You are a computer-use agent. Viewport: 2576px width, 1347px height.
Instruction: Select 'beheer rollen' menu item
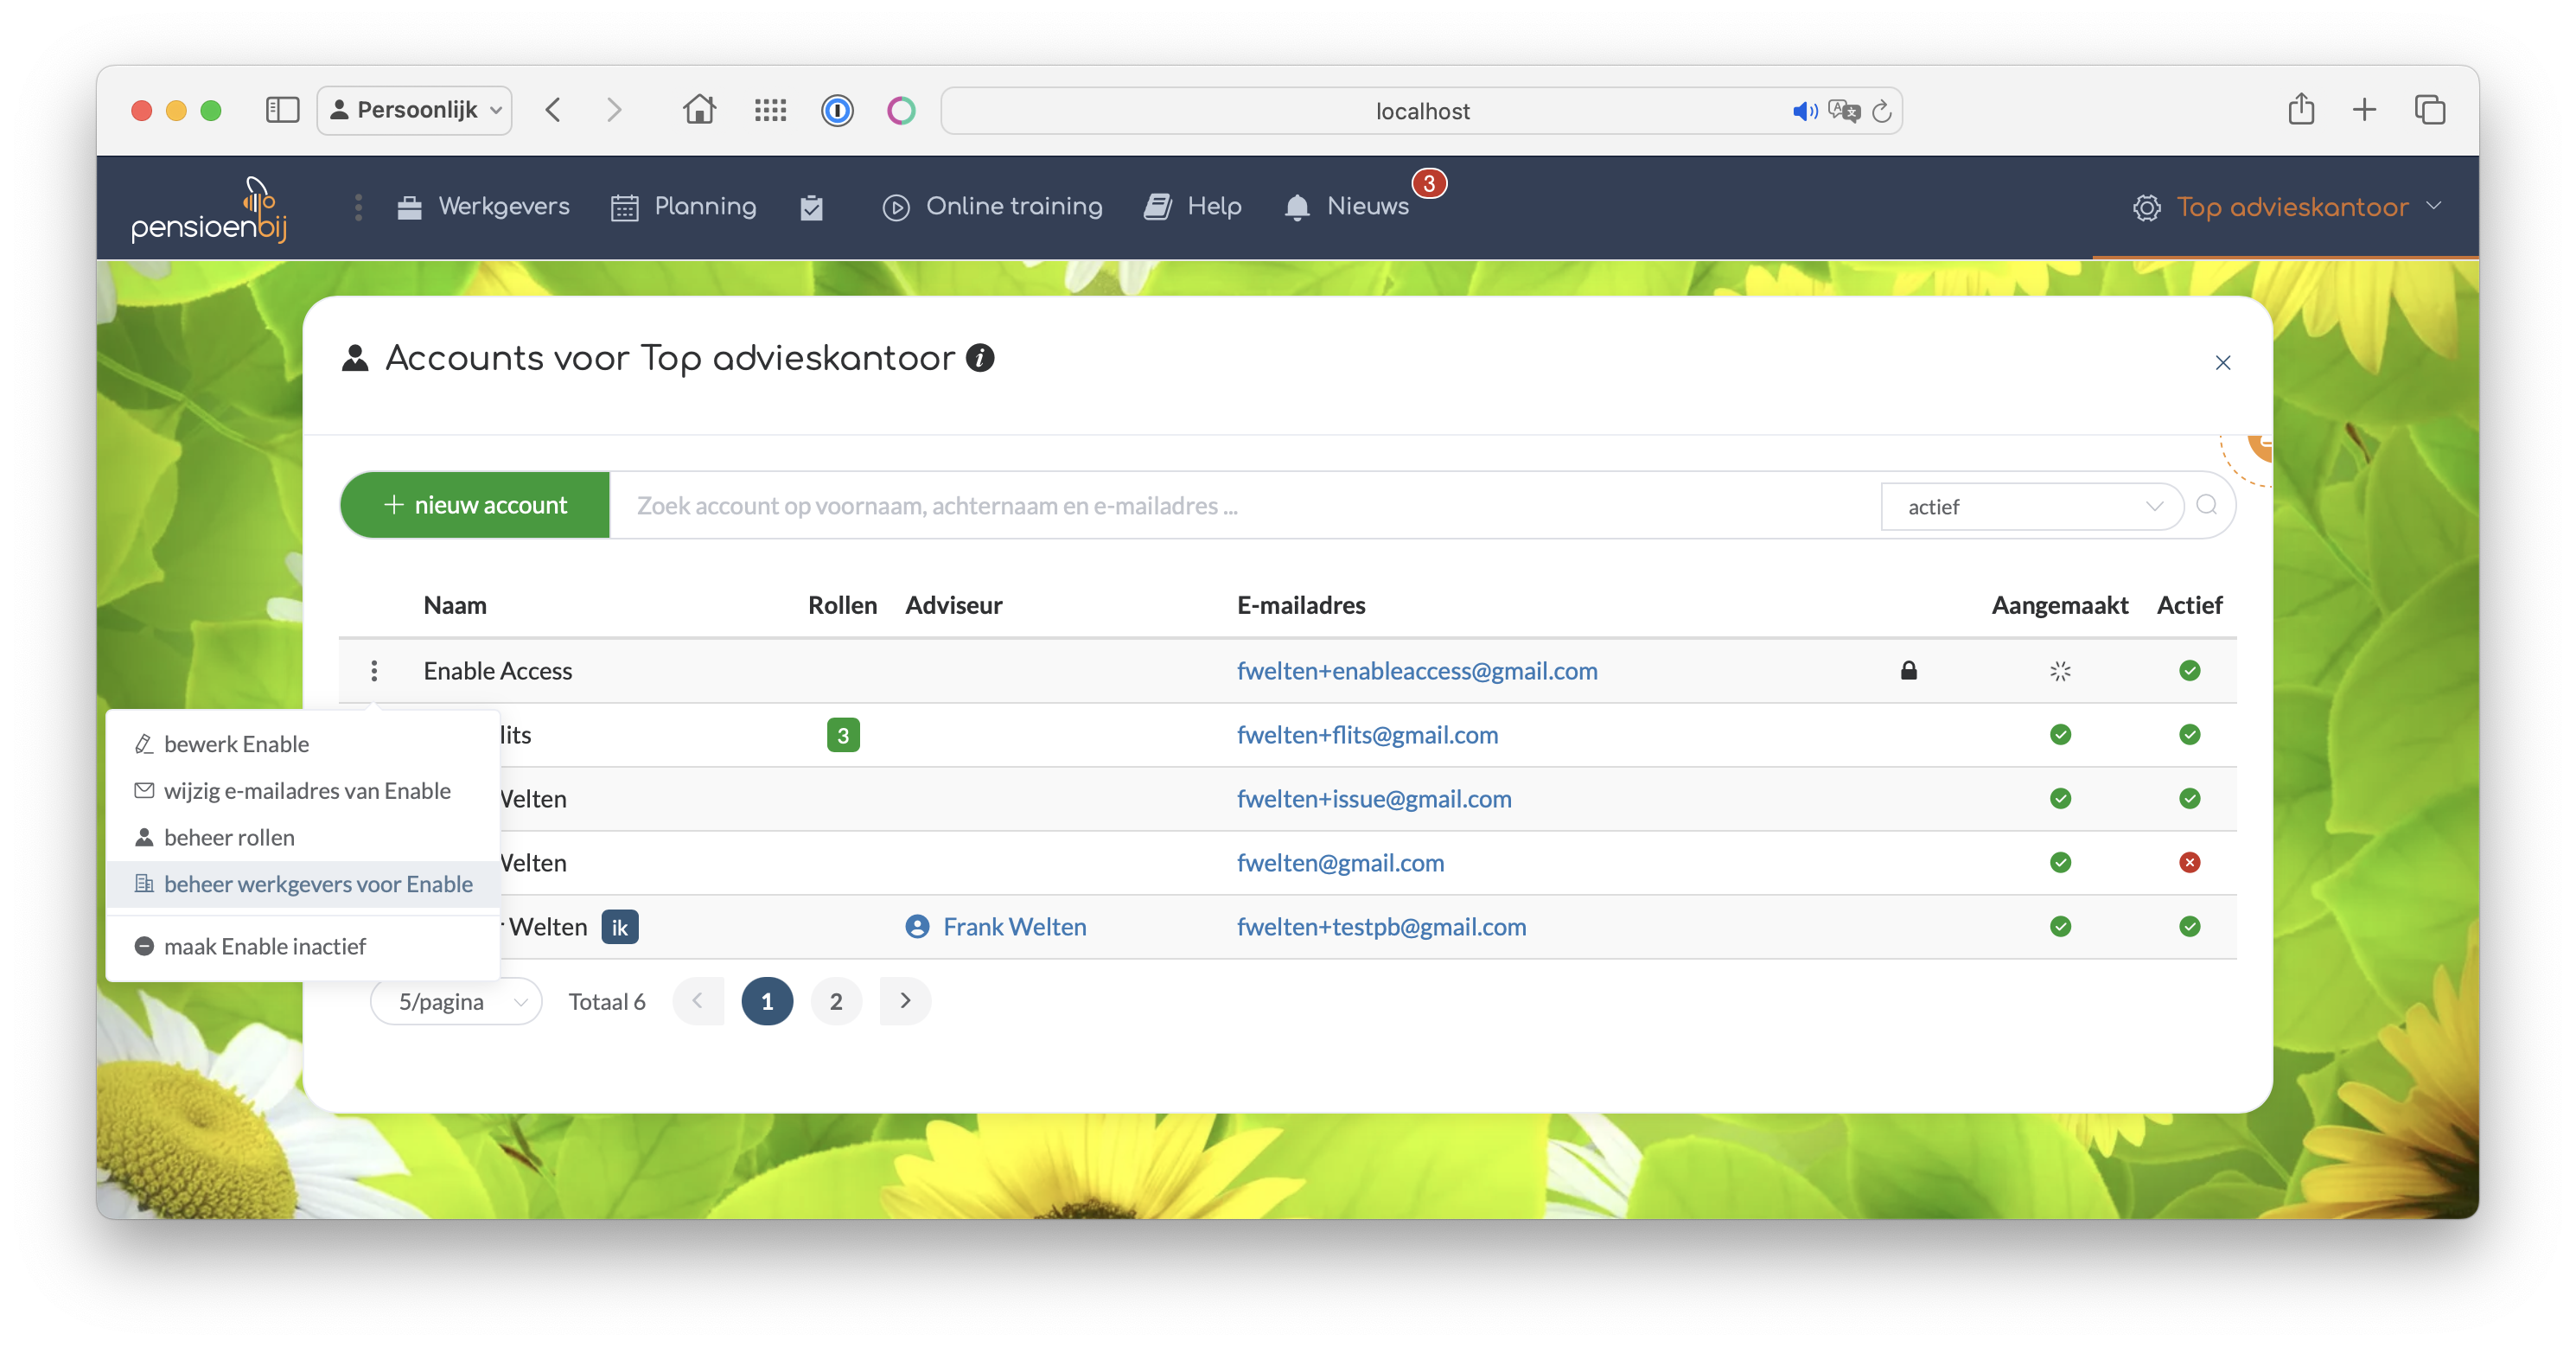[302, 837]
